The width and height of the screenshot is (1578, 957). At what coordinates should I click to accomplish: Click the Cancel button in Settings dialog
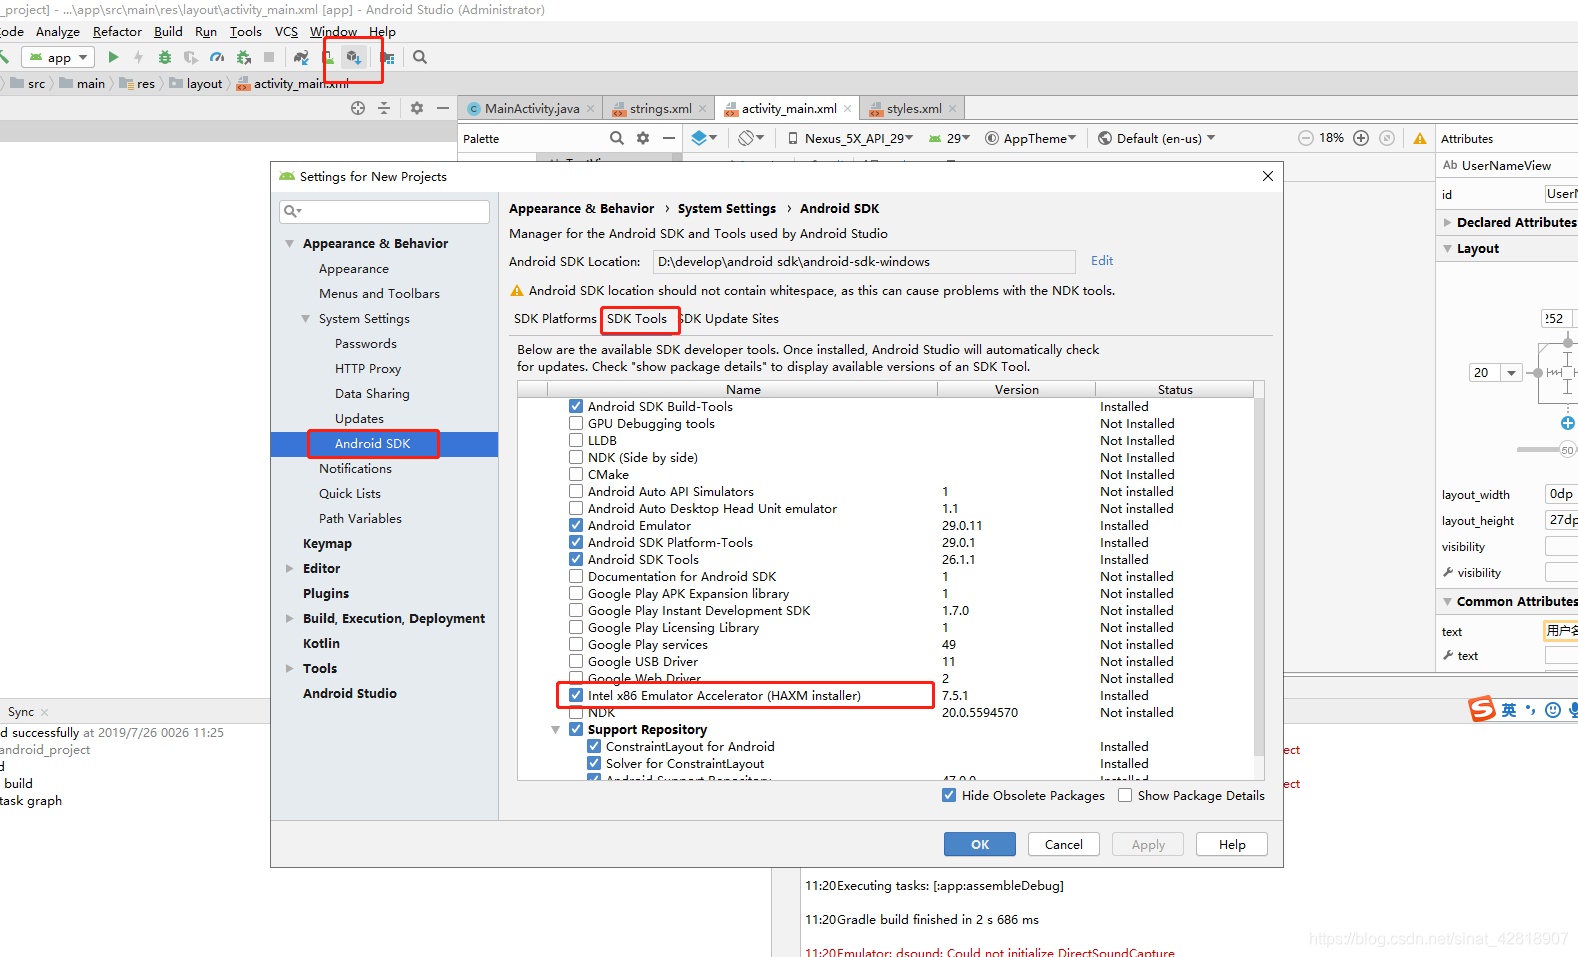[1064, 844]
